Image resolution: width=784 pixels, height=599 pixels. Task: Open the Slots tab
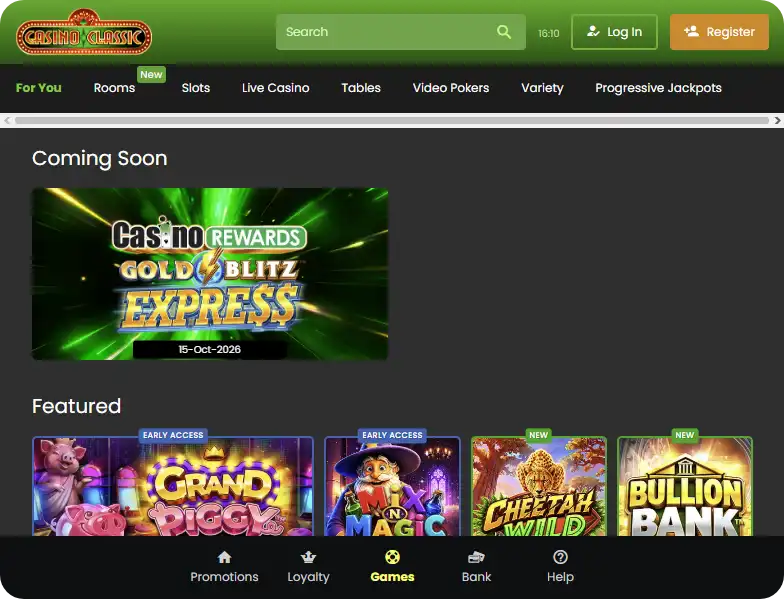196,88
